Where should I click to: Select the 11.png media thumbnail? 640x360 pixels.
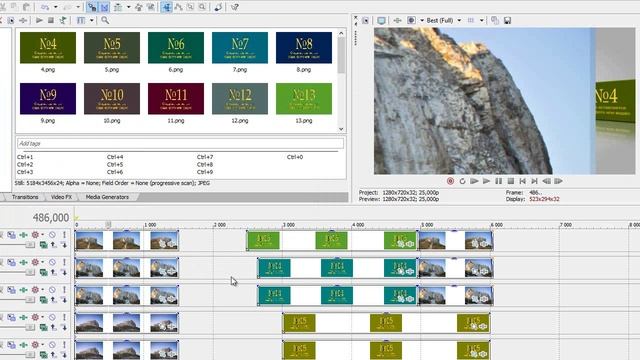point(176,99)
